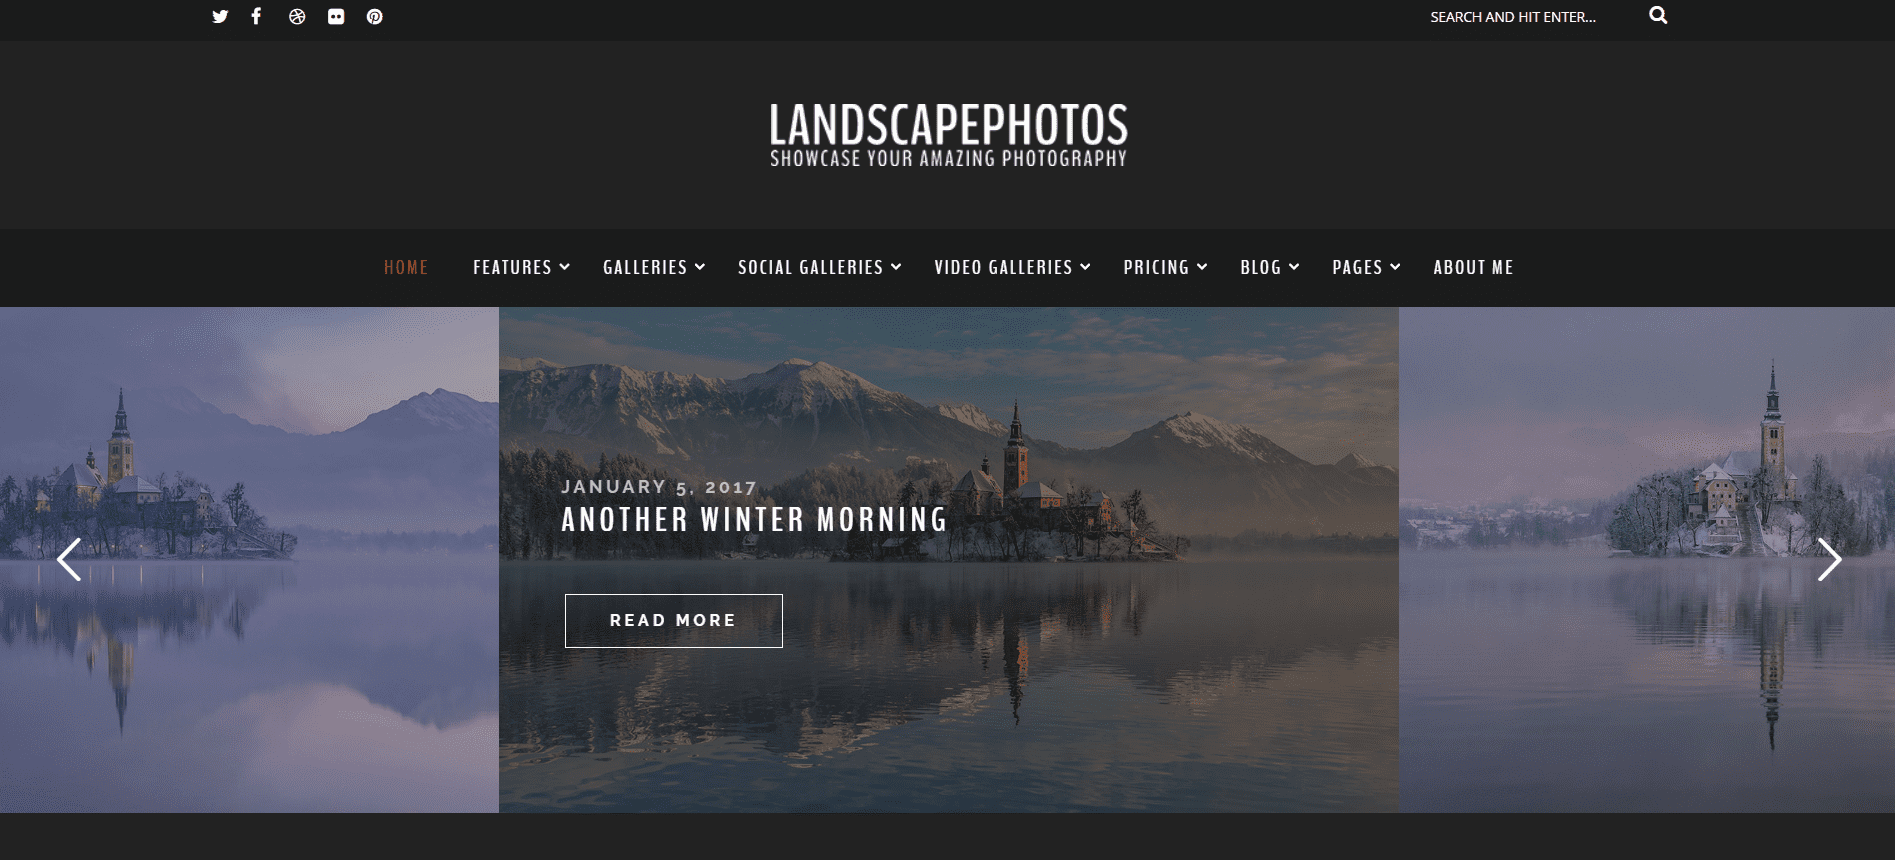This screenshot has width=1895, height=860.
Task: Click the search magnifier icon
Action: click(x=1658, y=15)
